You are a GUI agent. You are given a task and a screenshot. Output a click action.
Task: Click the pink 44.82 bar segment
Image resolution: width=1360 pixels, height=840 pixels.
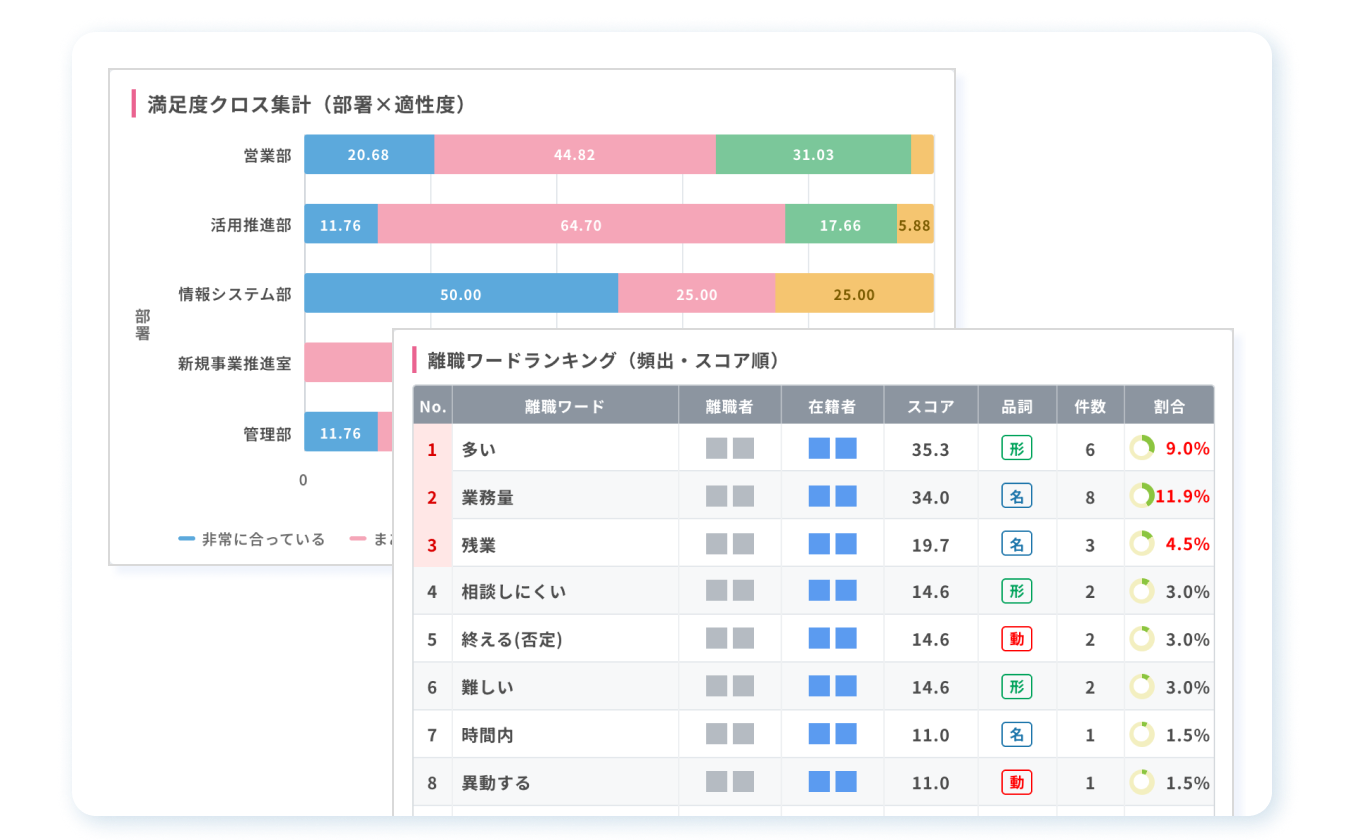(575, 154)
